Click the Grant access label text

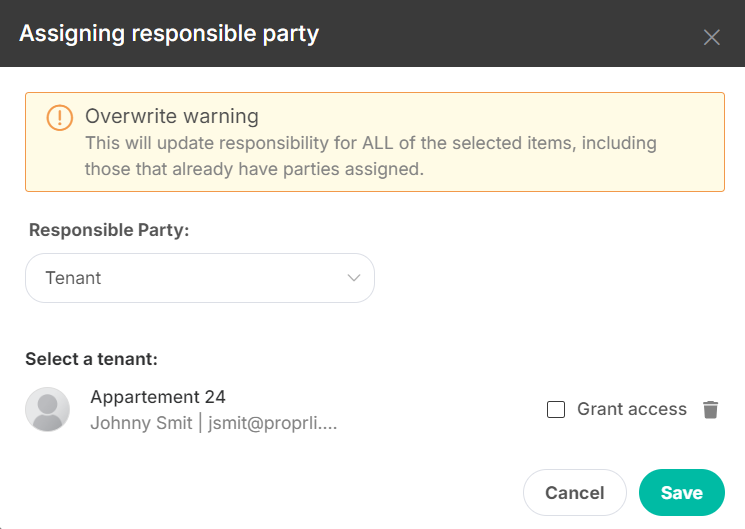[x=632, y=409]
